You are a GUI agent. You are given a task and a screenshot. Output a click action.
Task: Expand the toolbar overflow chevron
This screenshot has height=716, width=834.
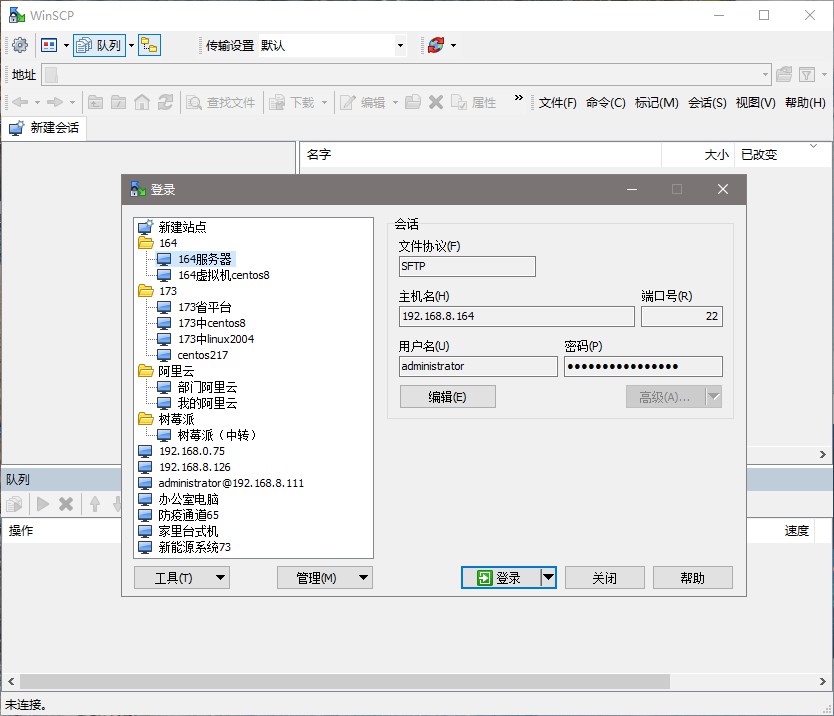coord(519,98)
